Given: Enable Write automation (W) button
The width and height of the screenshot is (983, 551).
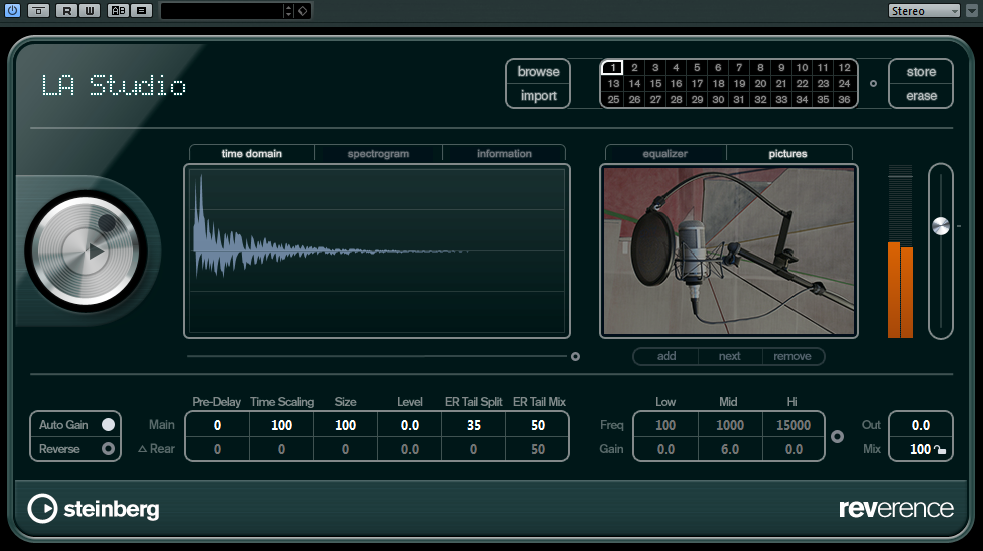Looking at the screenshot, I should (x=89, y=11).
